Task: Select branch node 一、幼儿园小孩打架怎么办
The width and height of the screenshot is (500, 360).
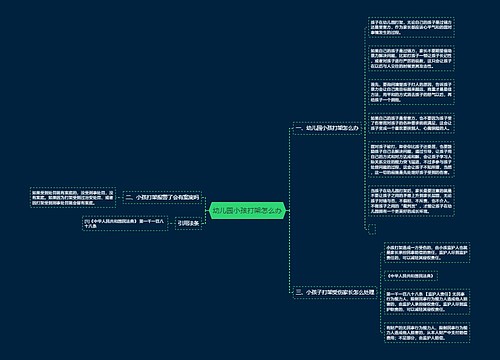Action: (x=327, y=128)
